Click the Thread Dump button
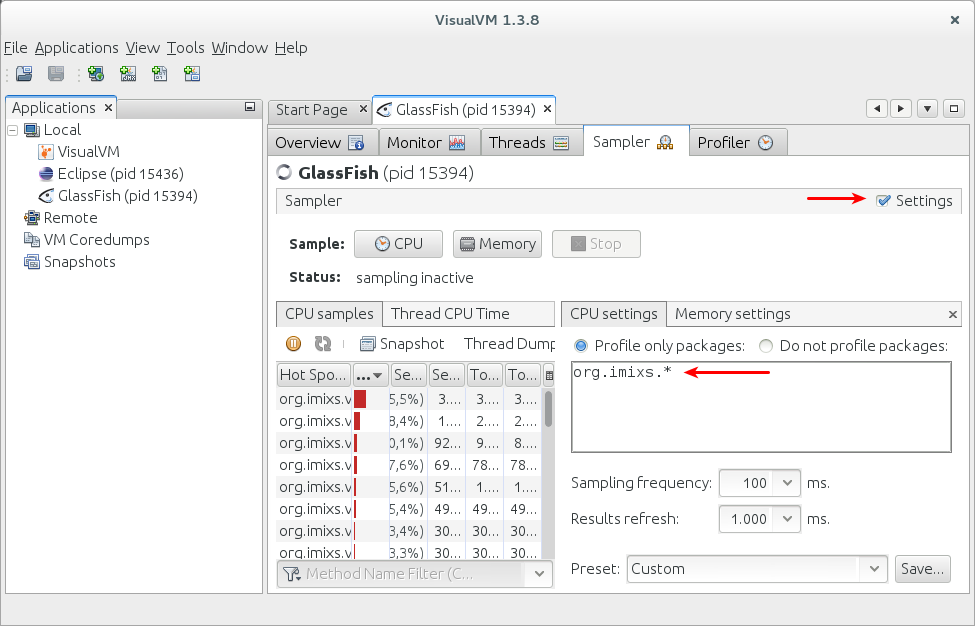The image size is (975, 626). pyautogui.click(x=509, y=344)
